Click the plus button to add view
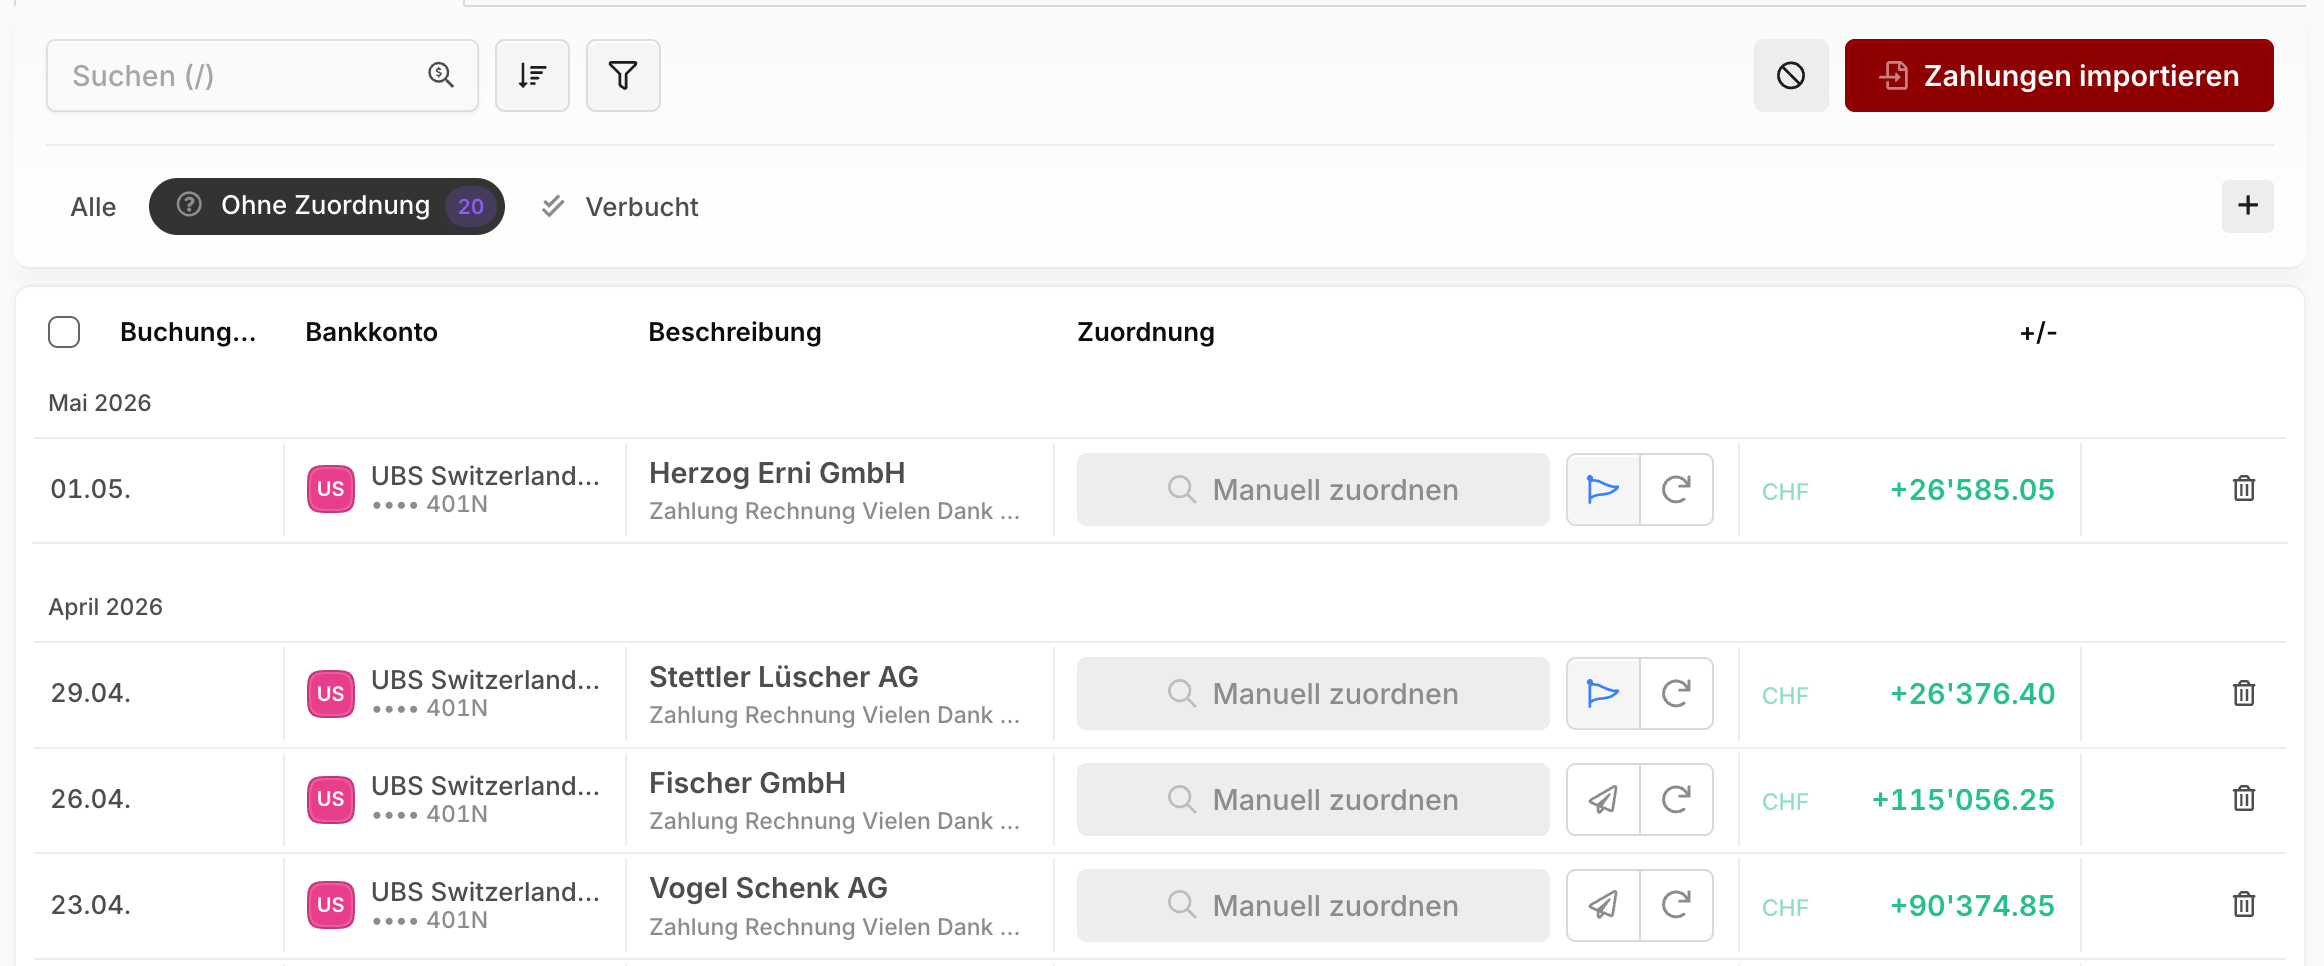2324x966 pixels. pos(2247,206)
